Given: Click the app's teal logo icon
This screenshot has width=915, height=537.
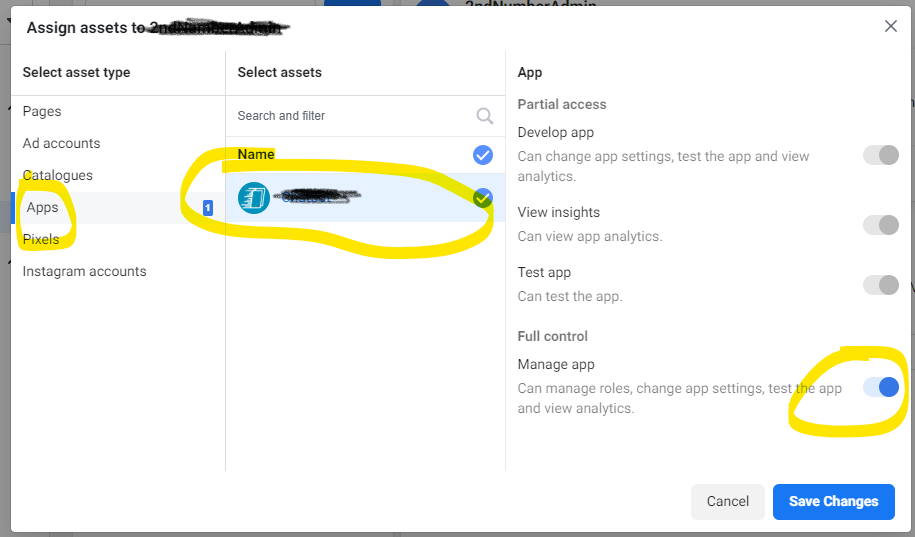Looking at the screenshot, I should pos(254,198).
